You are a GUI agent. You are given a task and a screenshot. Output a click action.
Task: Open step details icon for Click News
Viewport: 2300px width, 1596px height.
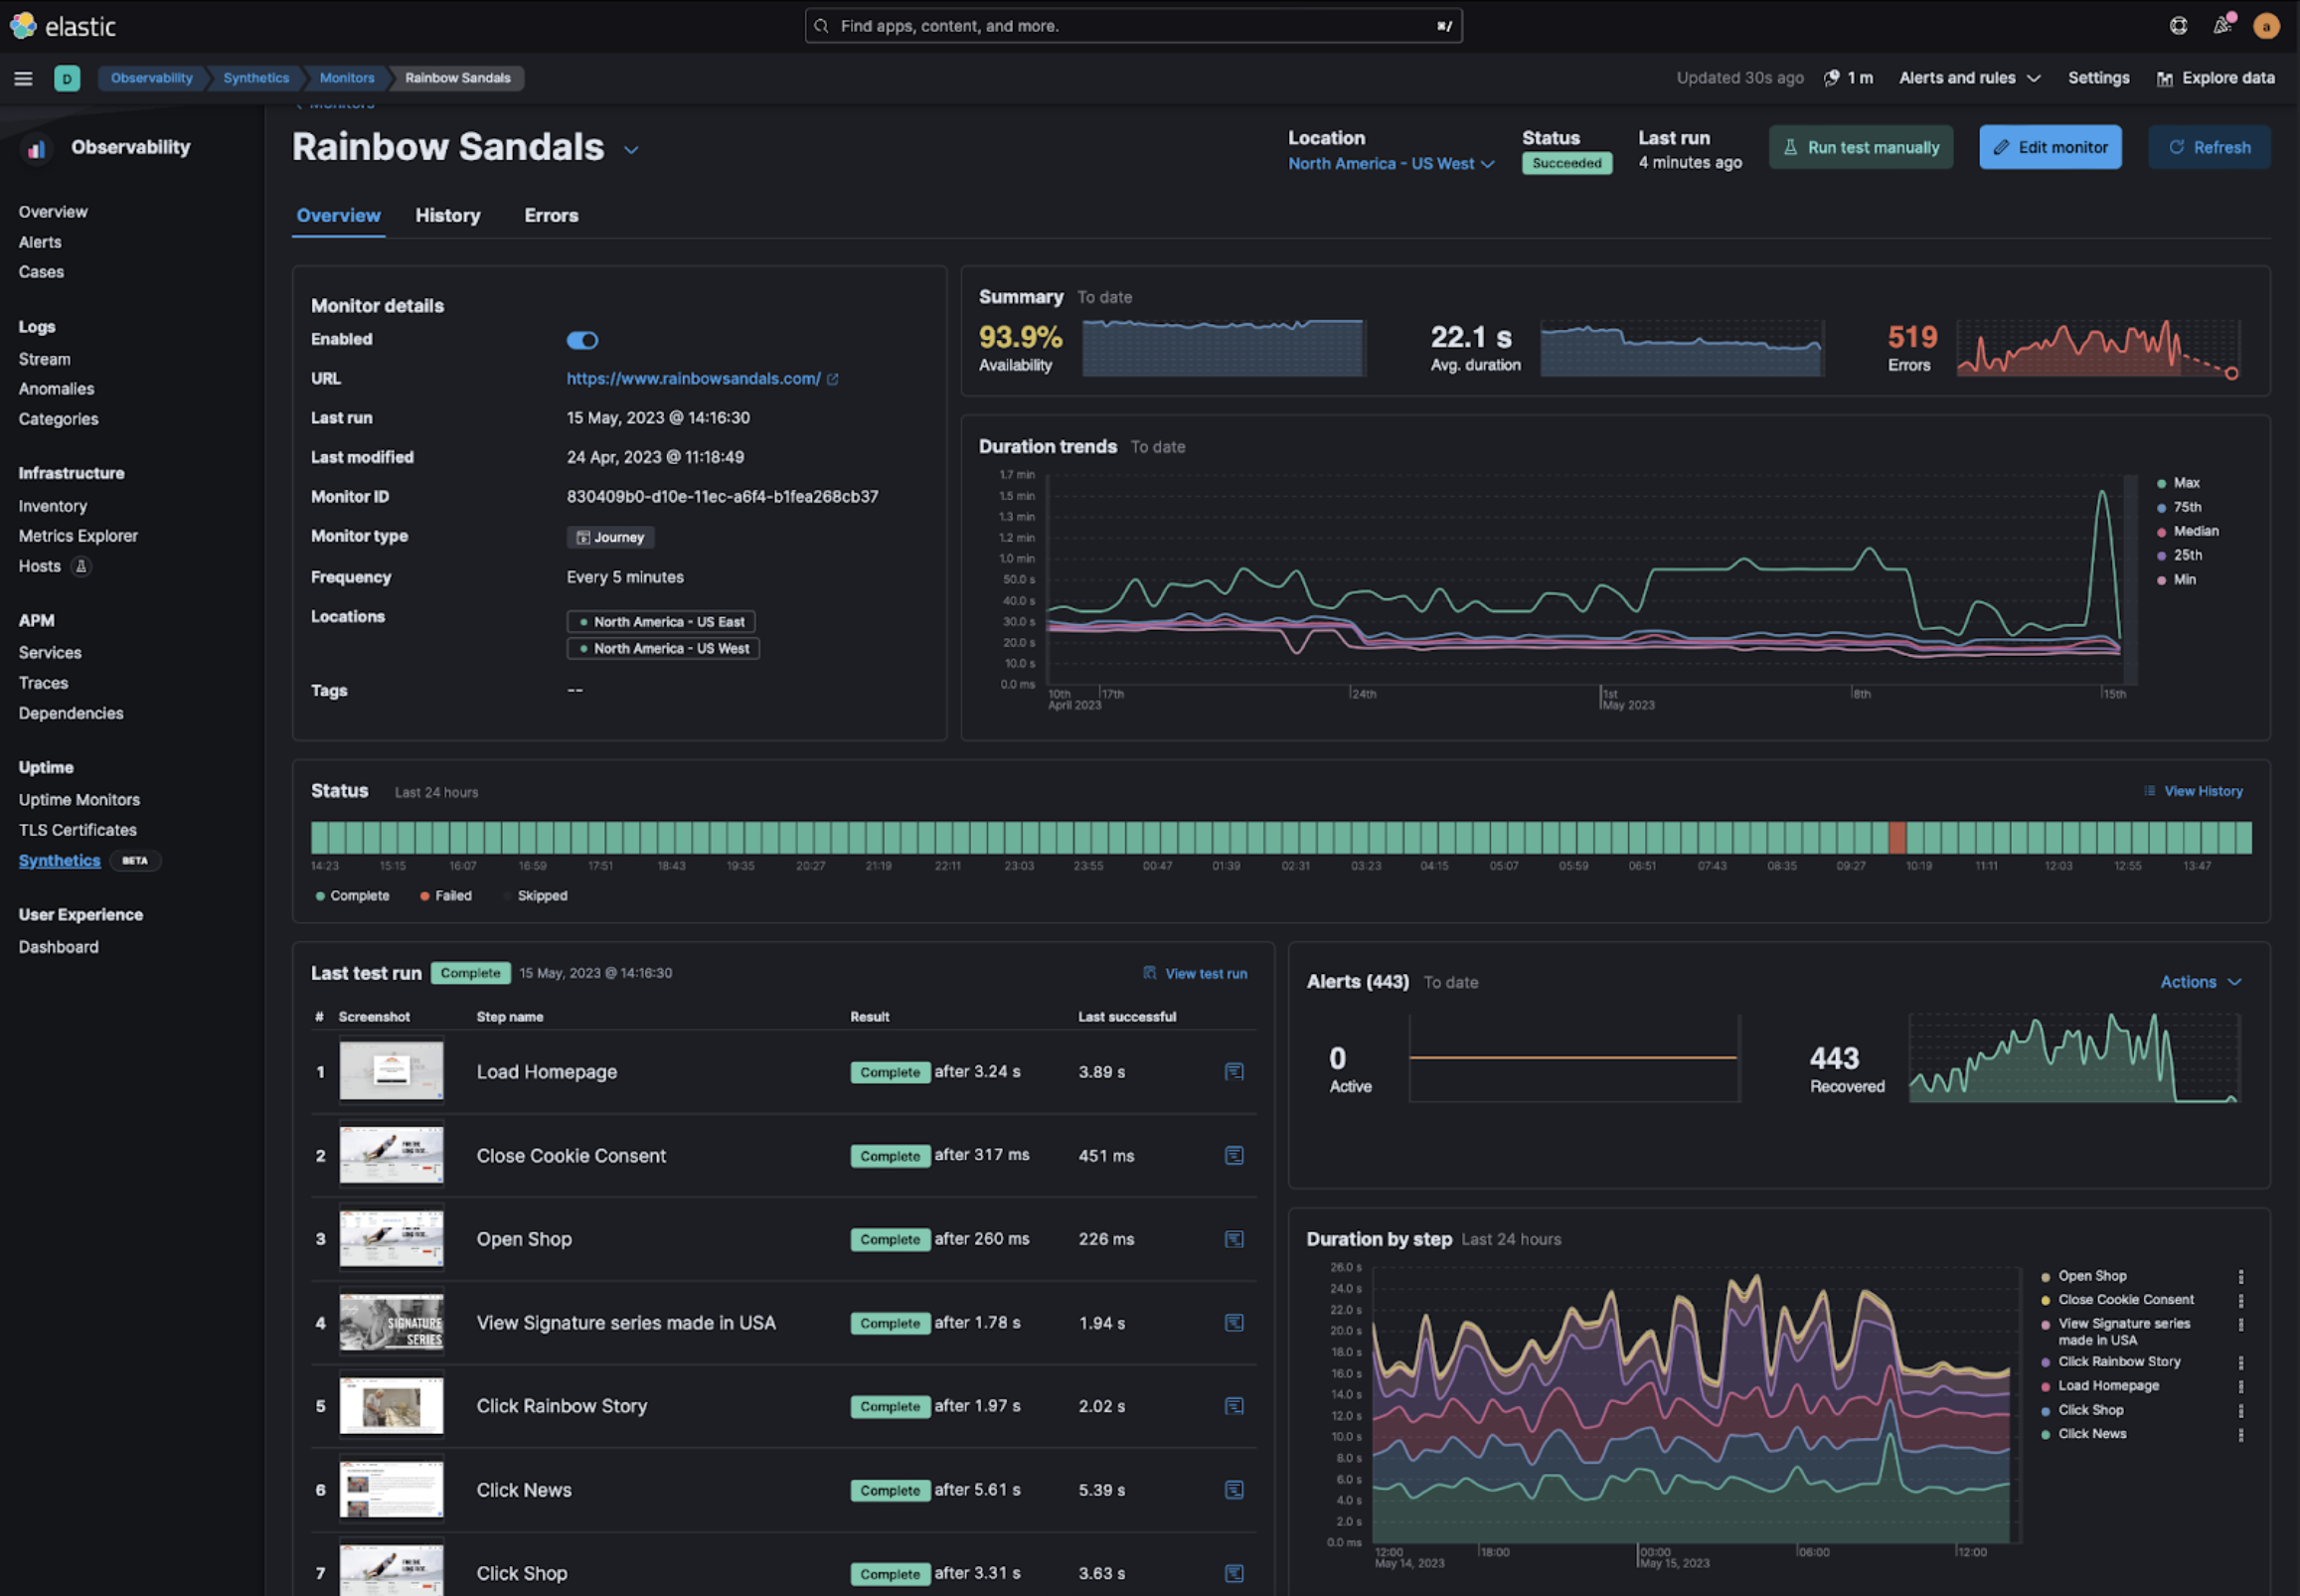1234,1490
